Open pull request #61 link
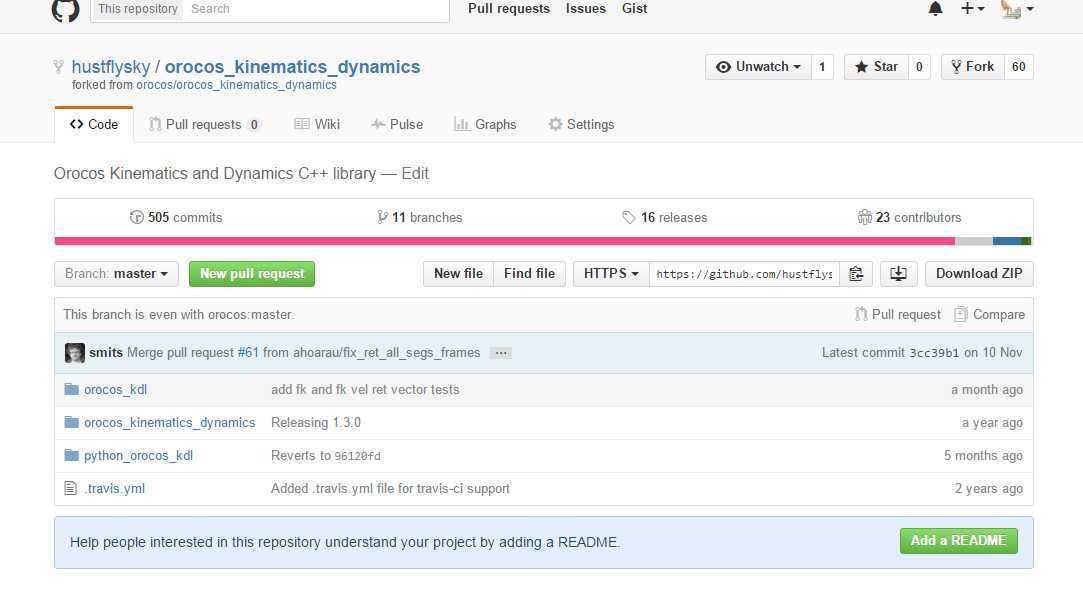 248,352
